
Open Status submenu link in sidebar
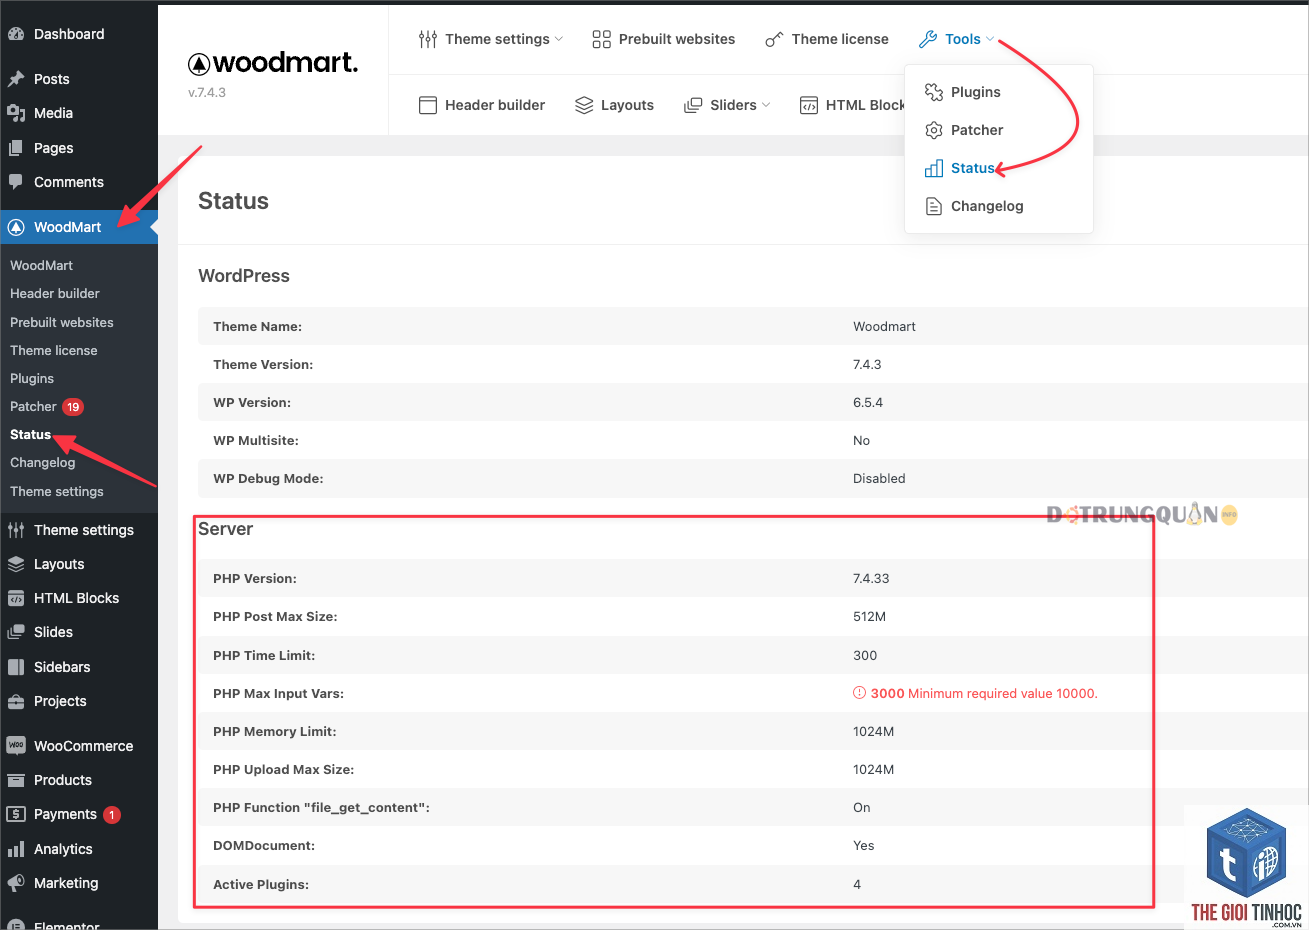click(30, 434)
